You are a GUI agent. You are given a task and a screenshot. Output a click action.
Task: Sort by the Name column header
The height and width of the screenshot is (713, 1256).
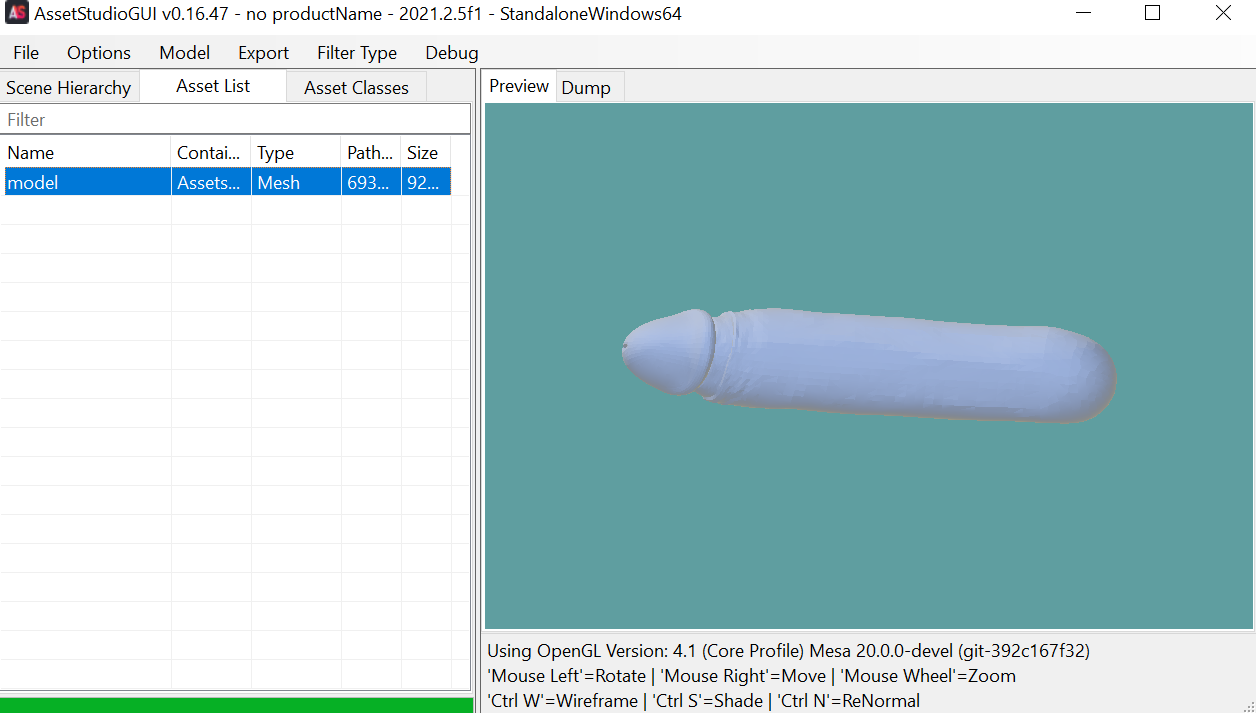[x=87, y=153]
